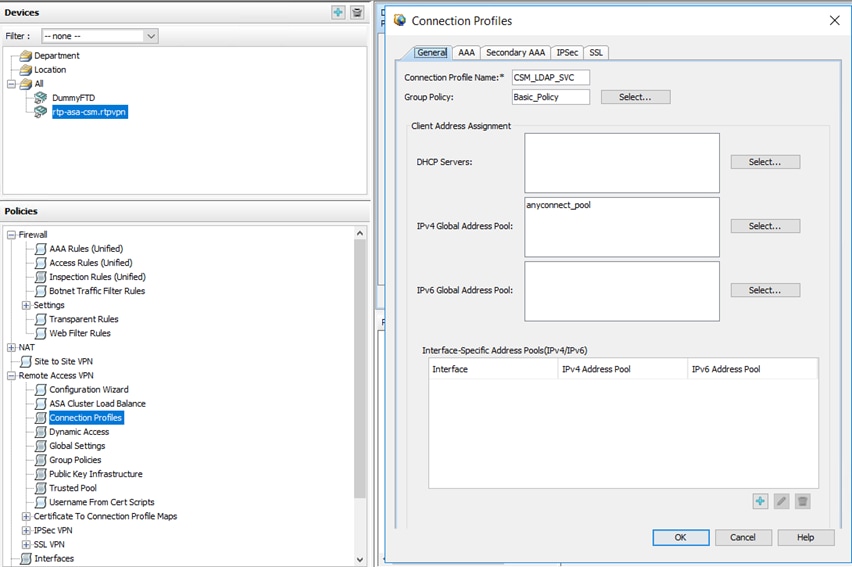Screen dimensions: 852x567
Task: Click the DummyFTD device icon
Action: click(41, 98)
